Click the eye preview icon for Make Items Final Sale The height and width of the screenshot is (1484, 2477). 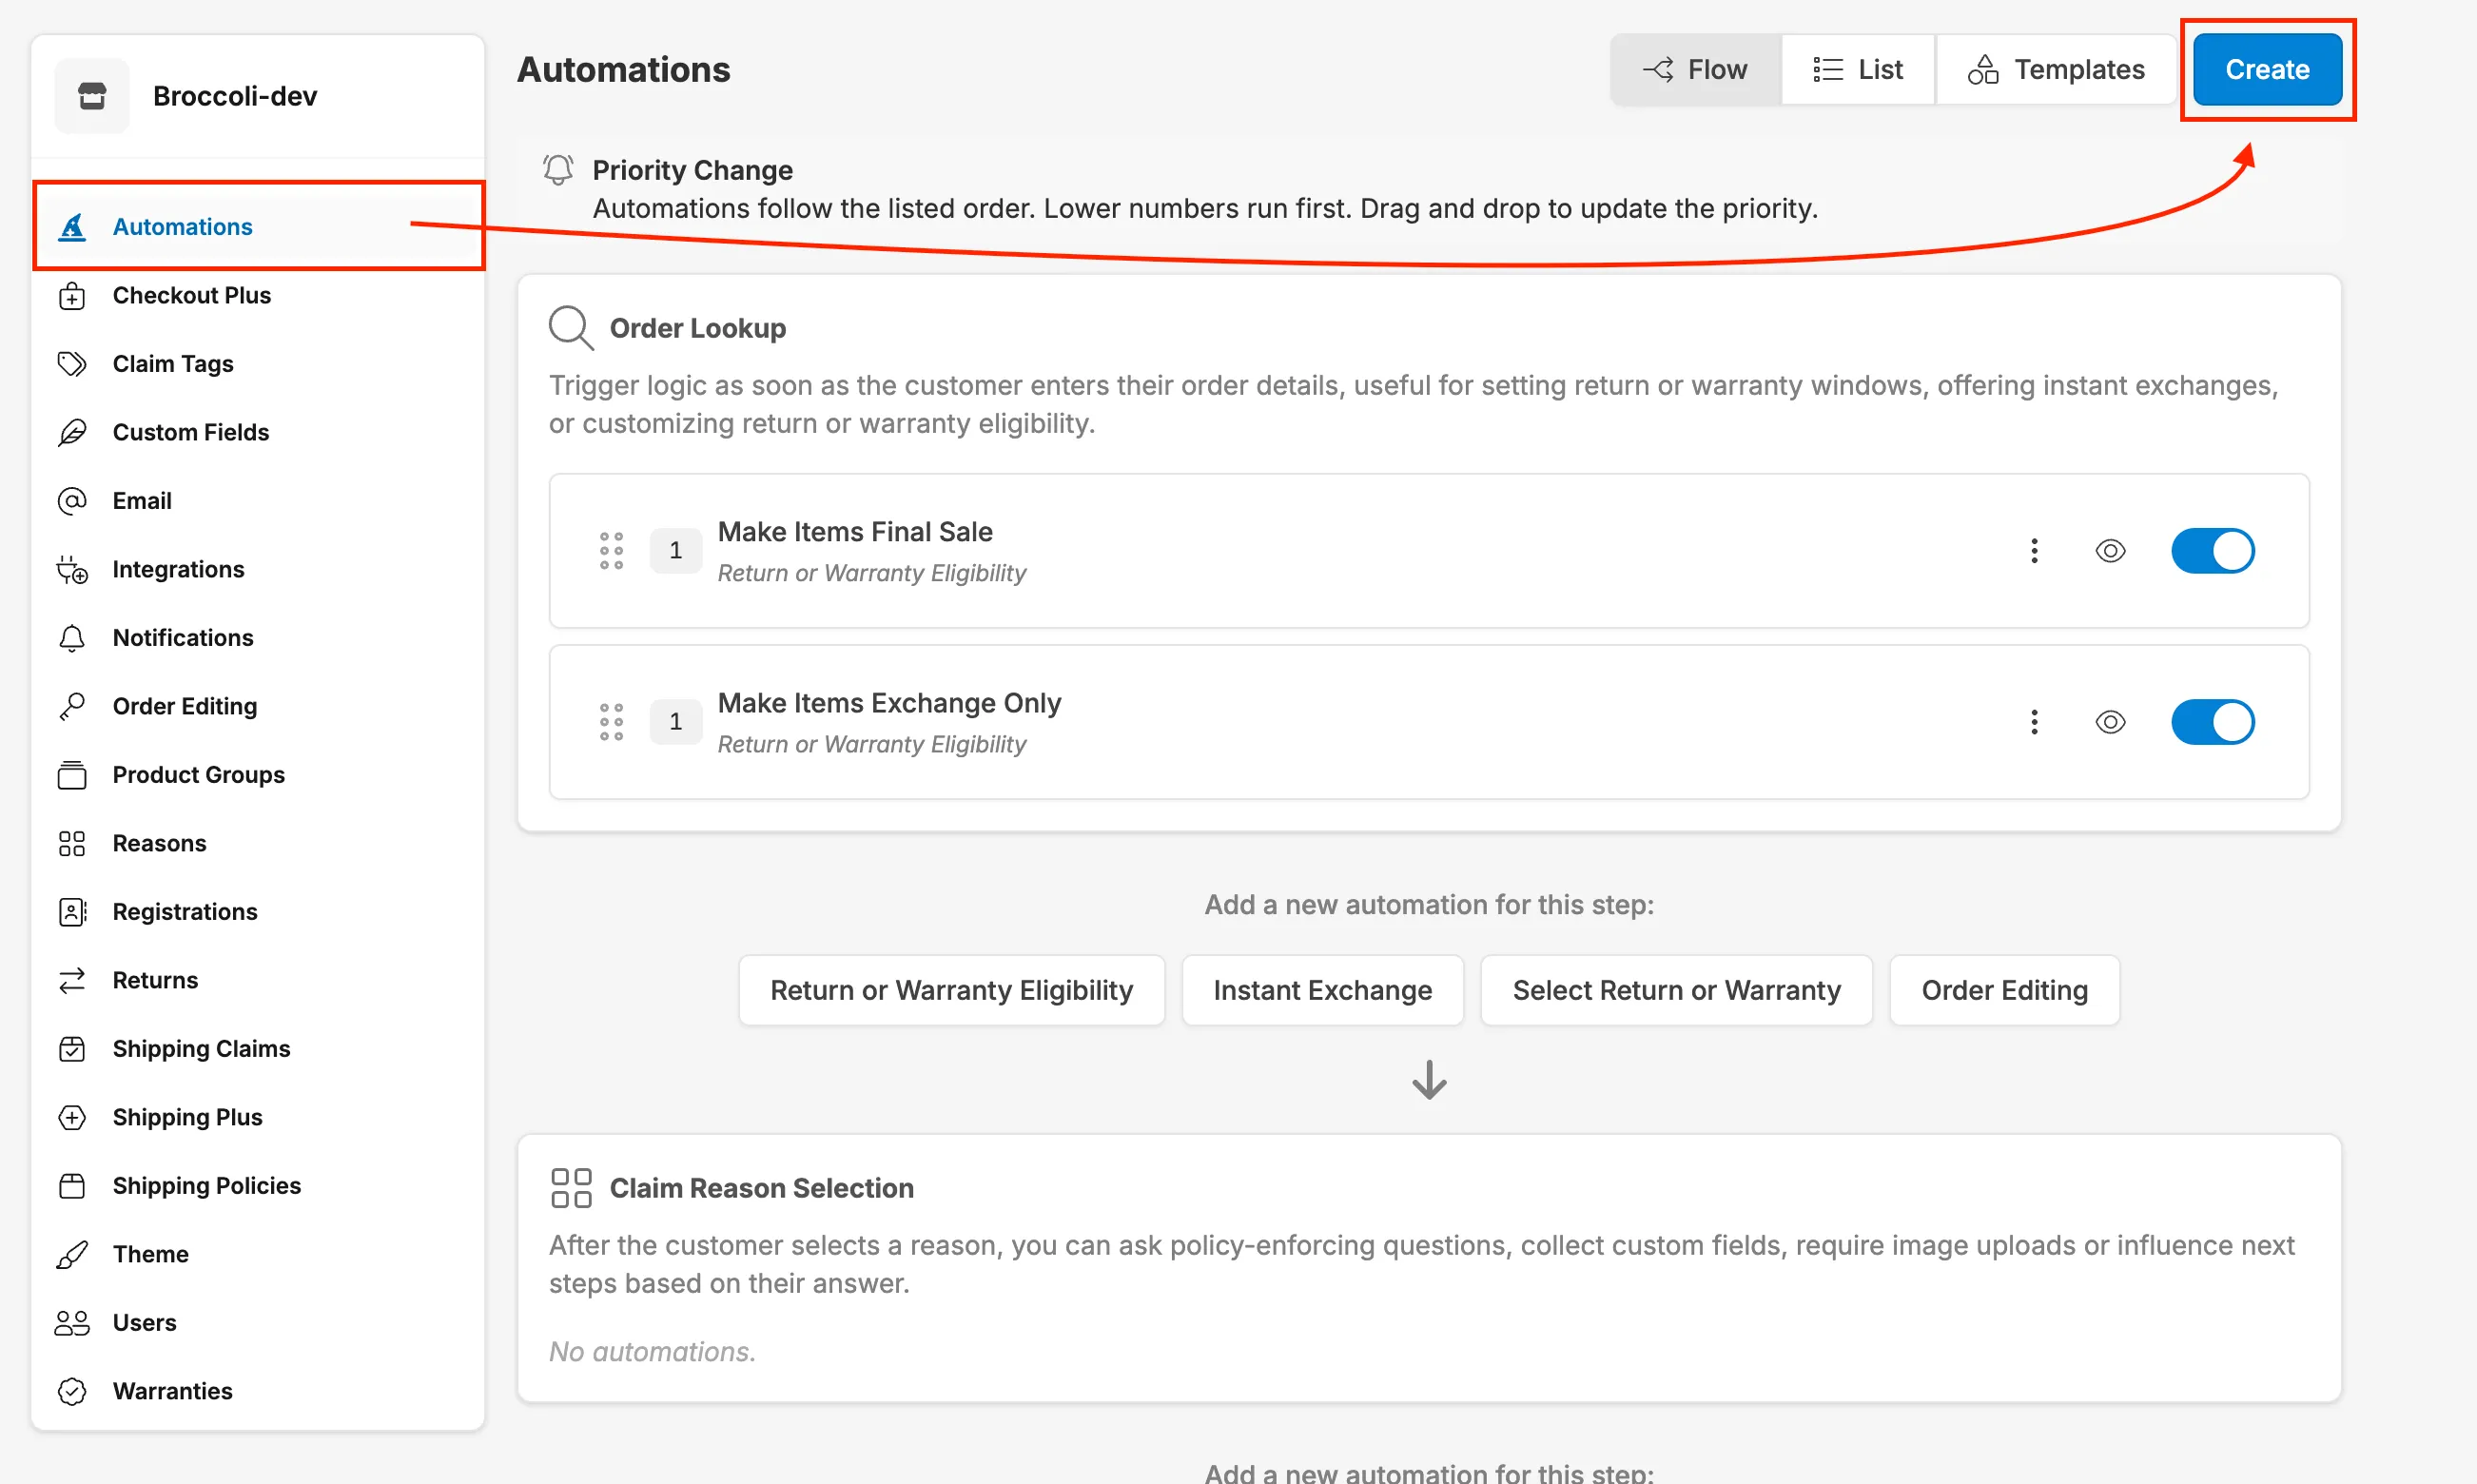(x=2110, y=550)
